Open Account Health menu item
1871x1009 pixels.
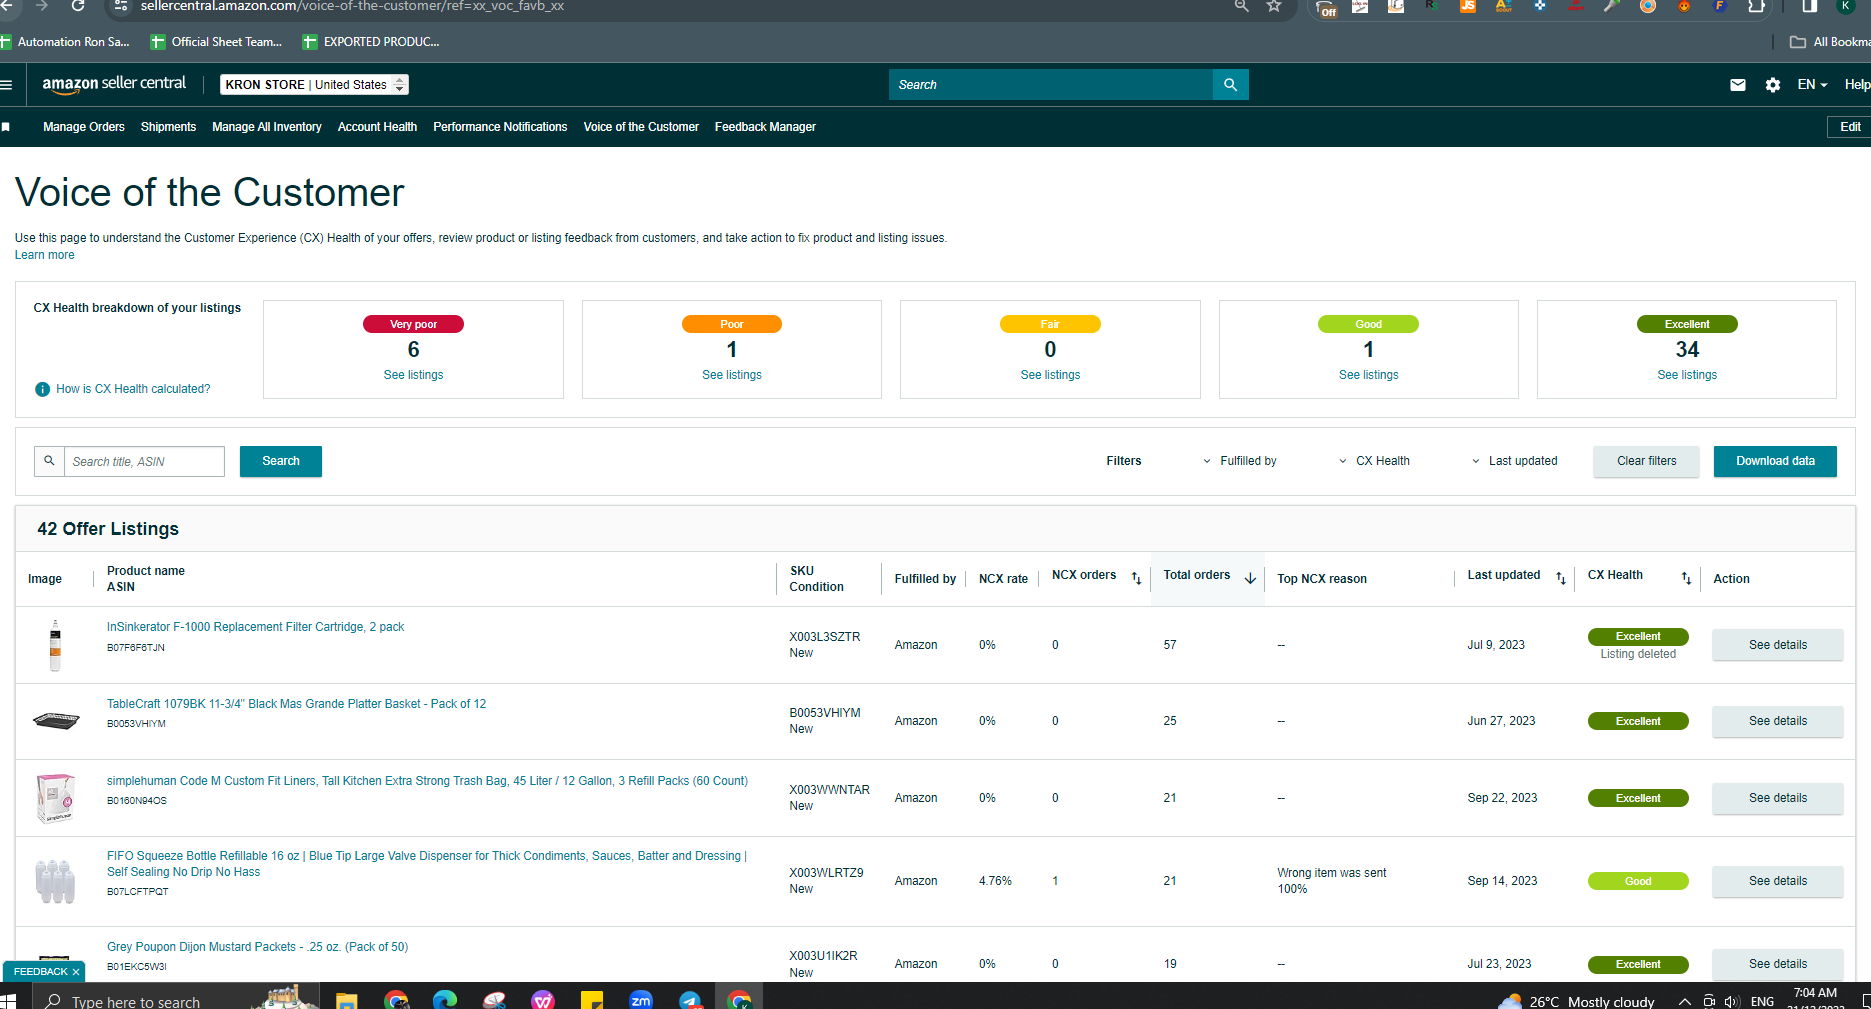(x=377, y=127)
